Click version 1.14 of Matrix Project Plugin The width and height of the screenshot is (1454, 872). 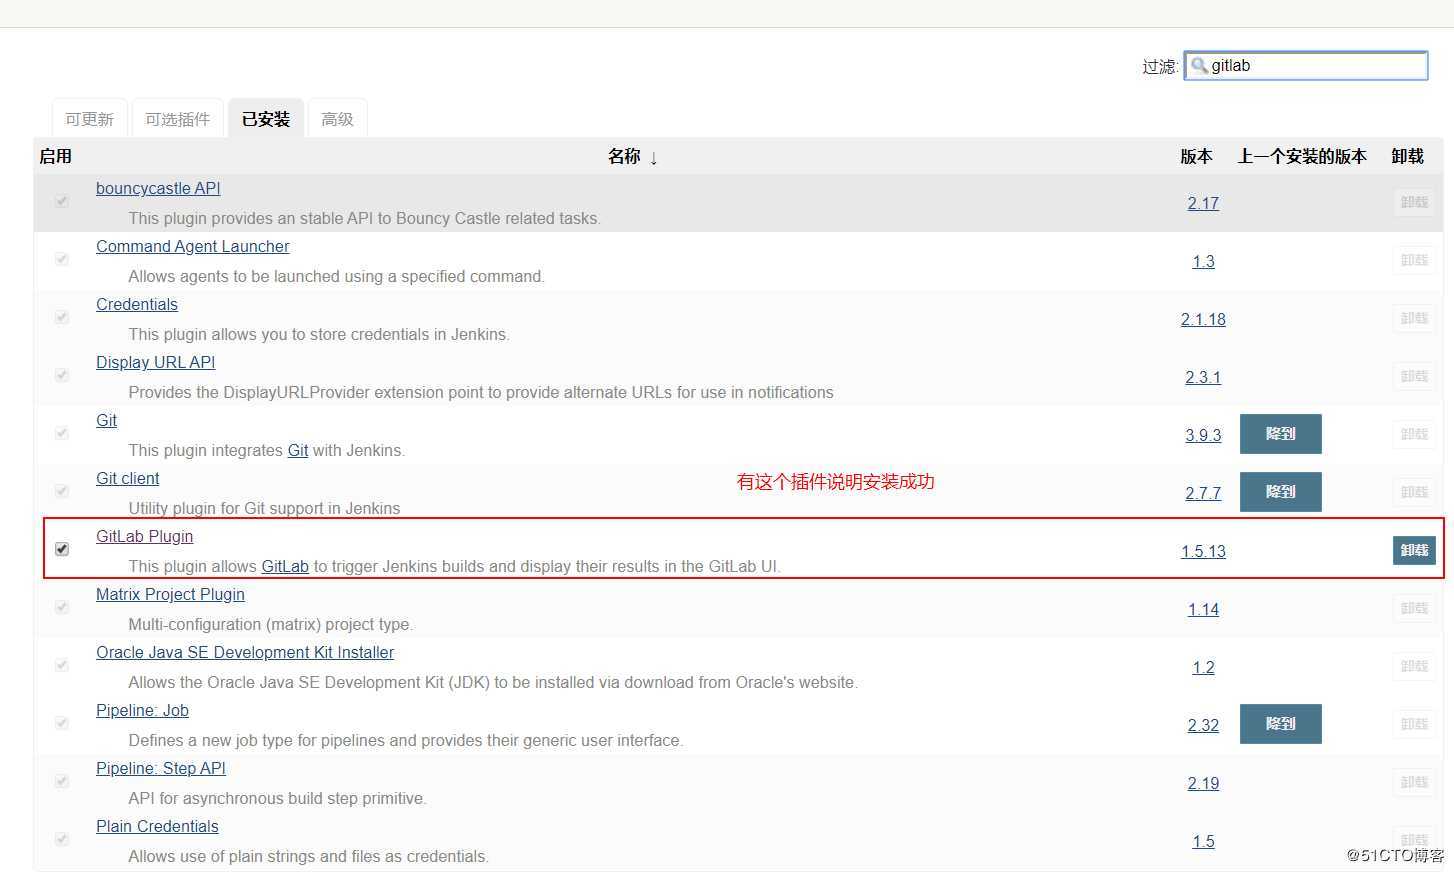click(1203, 609)
